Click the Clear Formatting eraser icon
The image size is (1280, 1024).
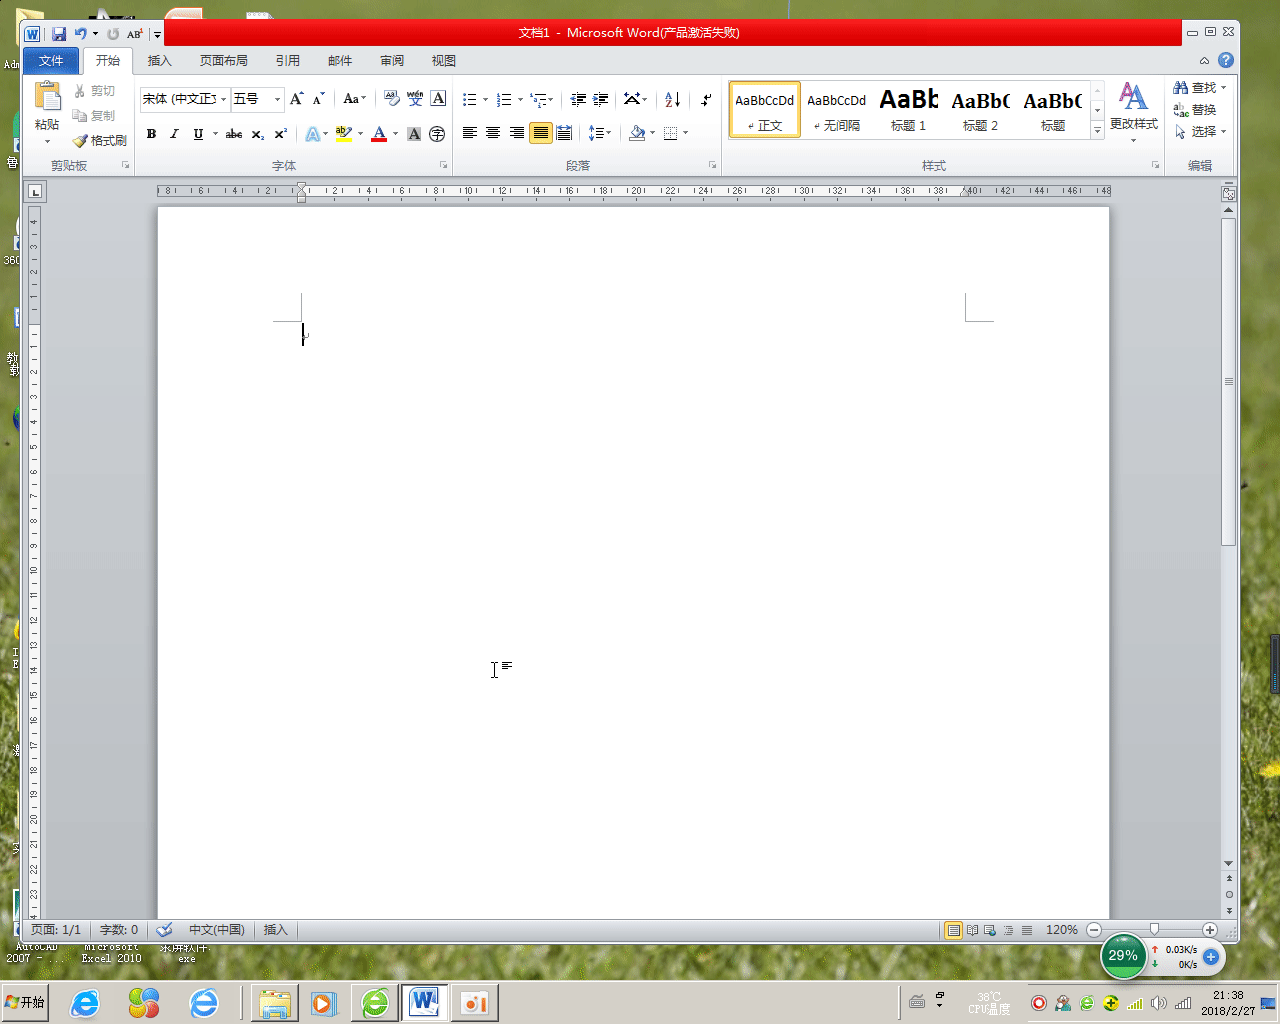[x=392, y=99]
